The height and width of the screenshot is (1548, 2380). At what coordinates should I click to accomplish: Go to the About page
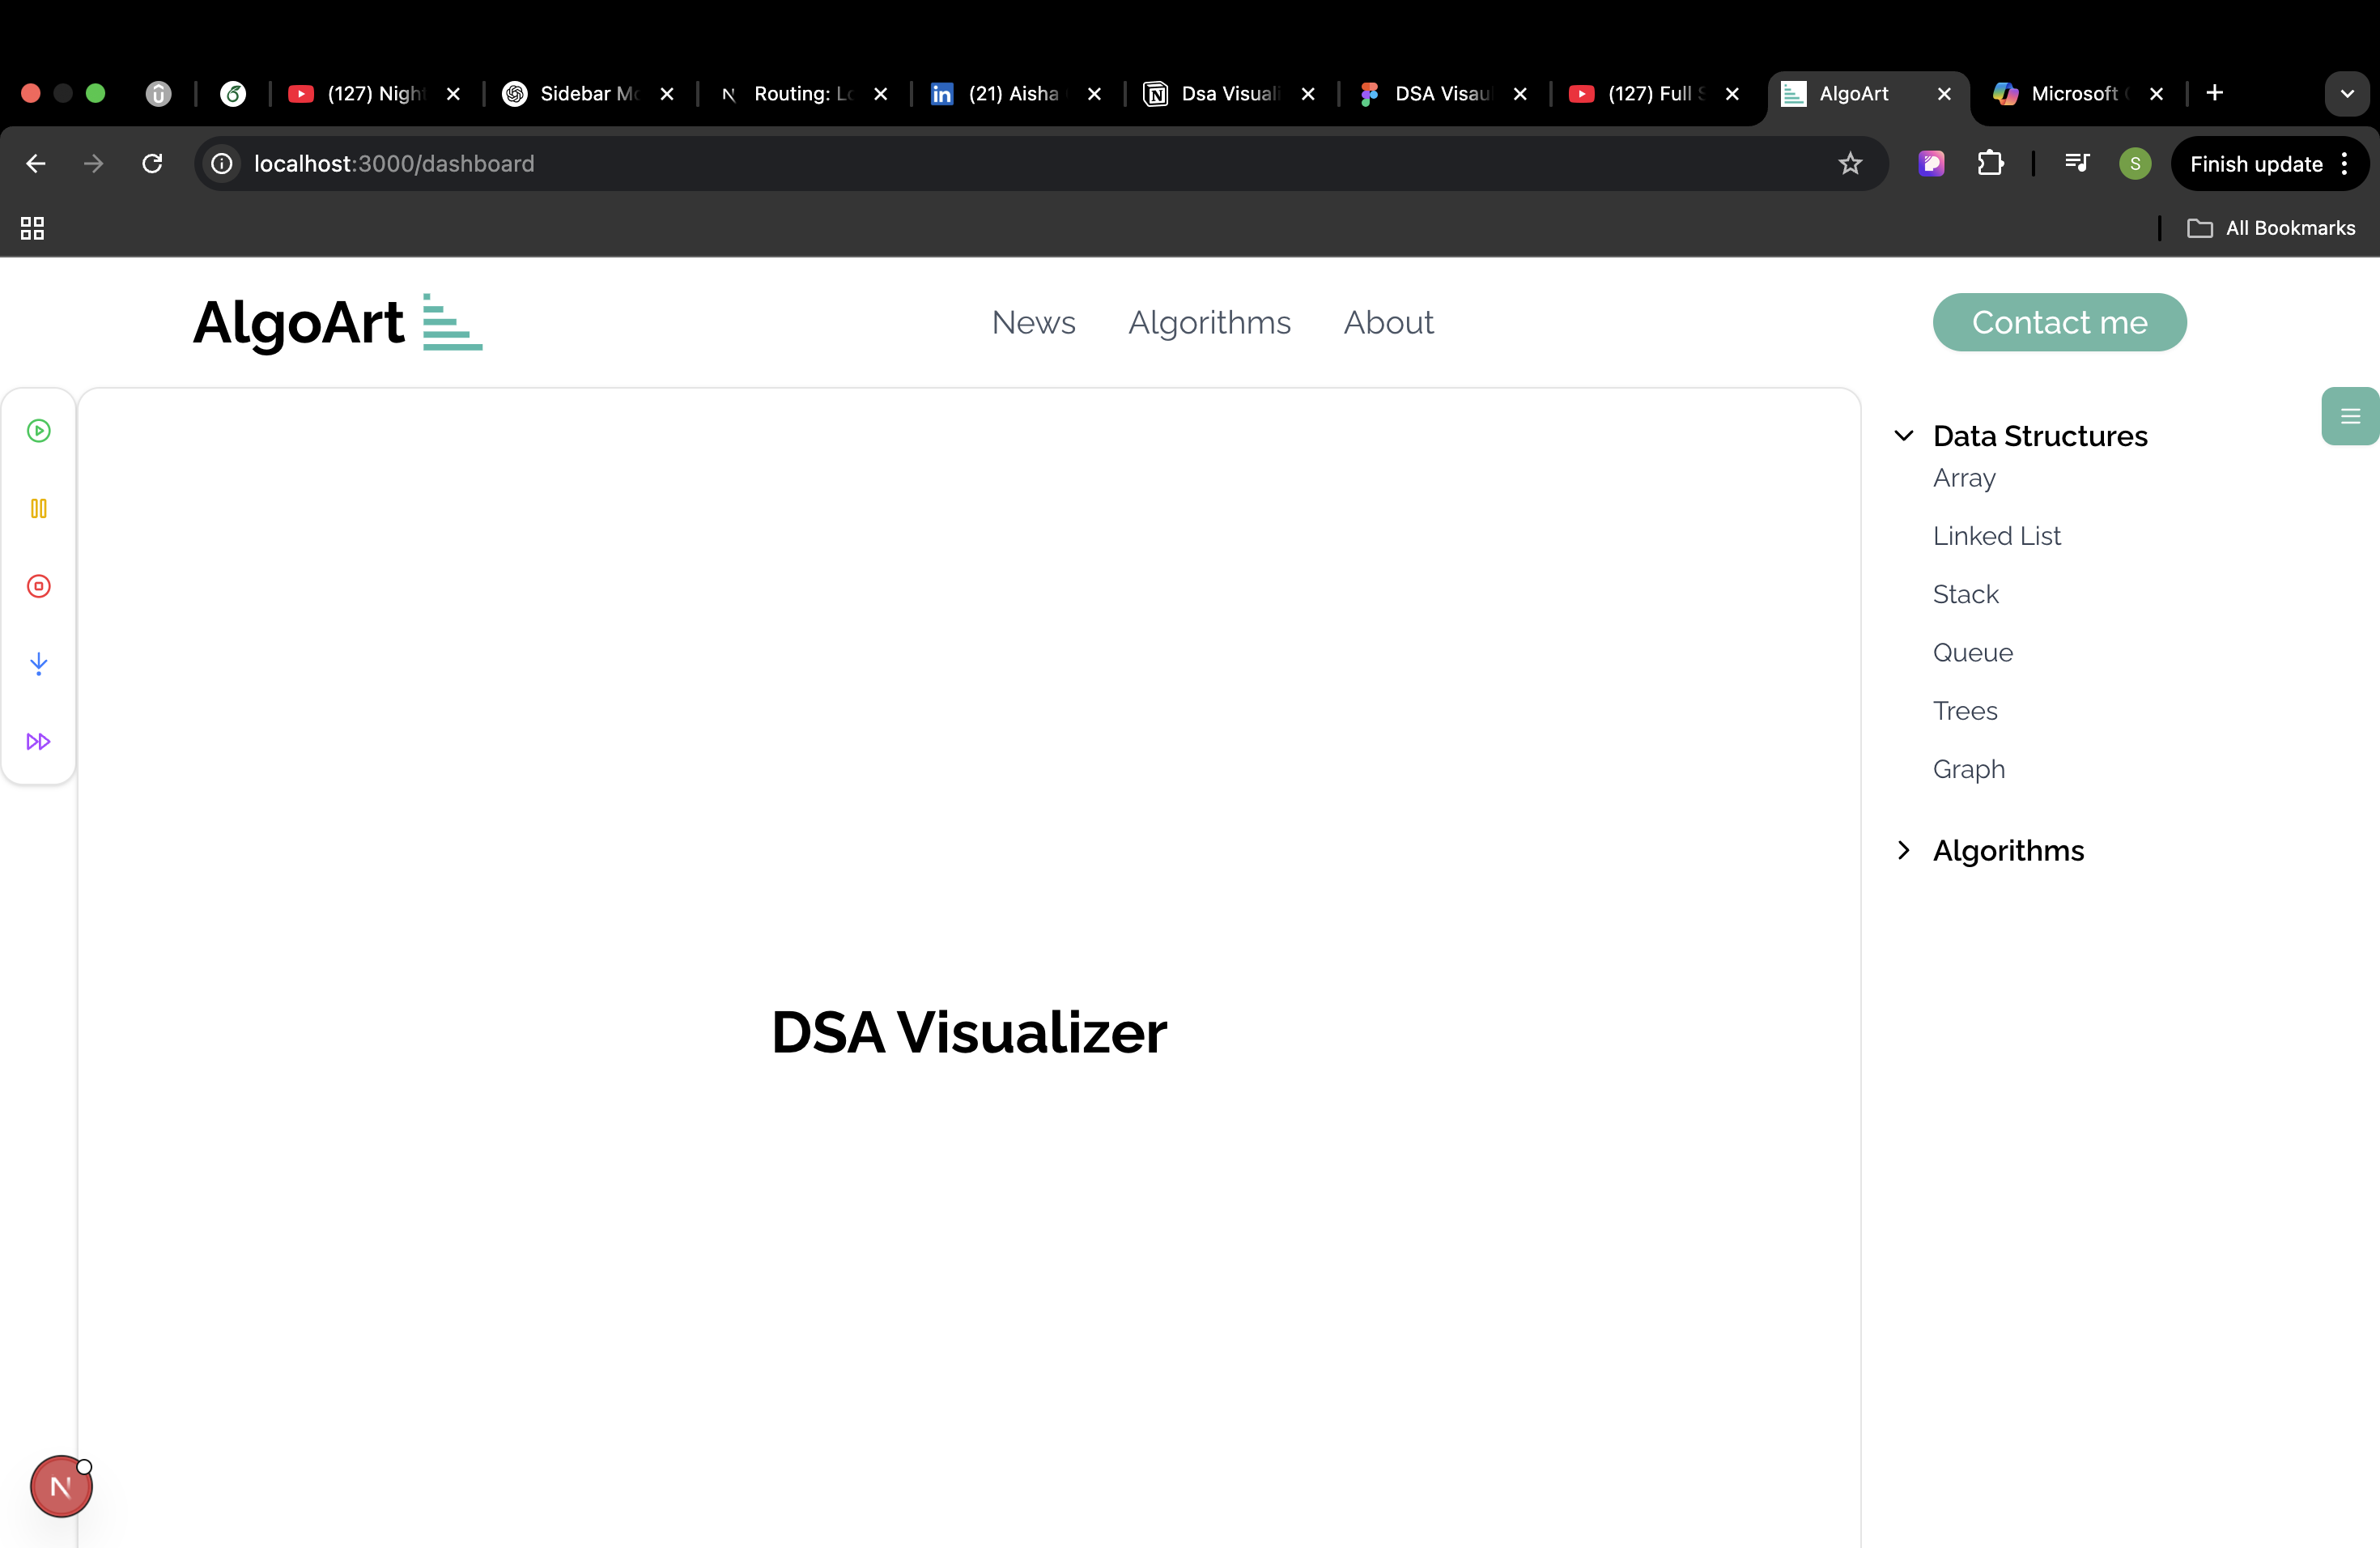tap(1388, 322)
